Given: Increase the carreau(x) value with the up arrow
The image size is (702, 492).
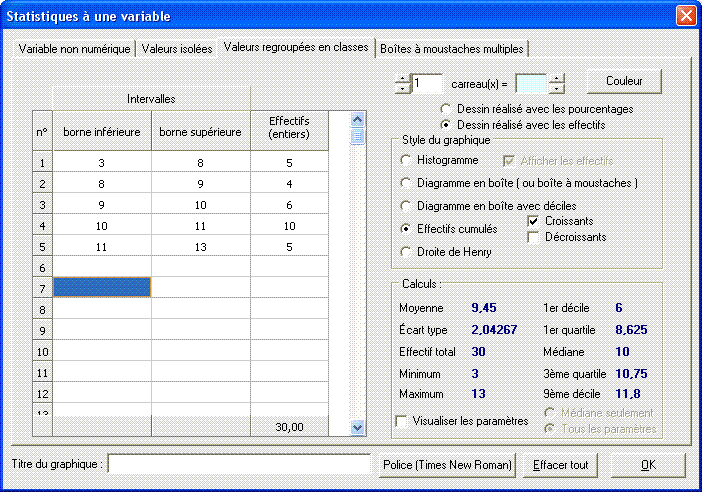Looking at the screenshot, I should pos(557,78).
